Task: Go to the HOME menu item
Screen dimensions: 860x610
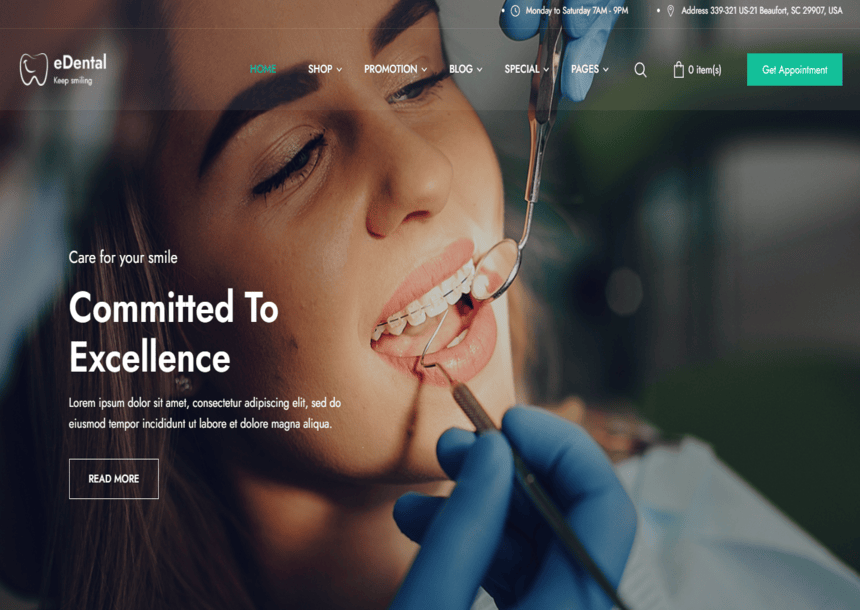Action: [x=263, y=69]
